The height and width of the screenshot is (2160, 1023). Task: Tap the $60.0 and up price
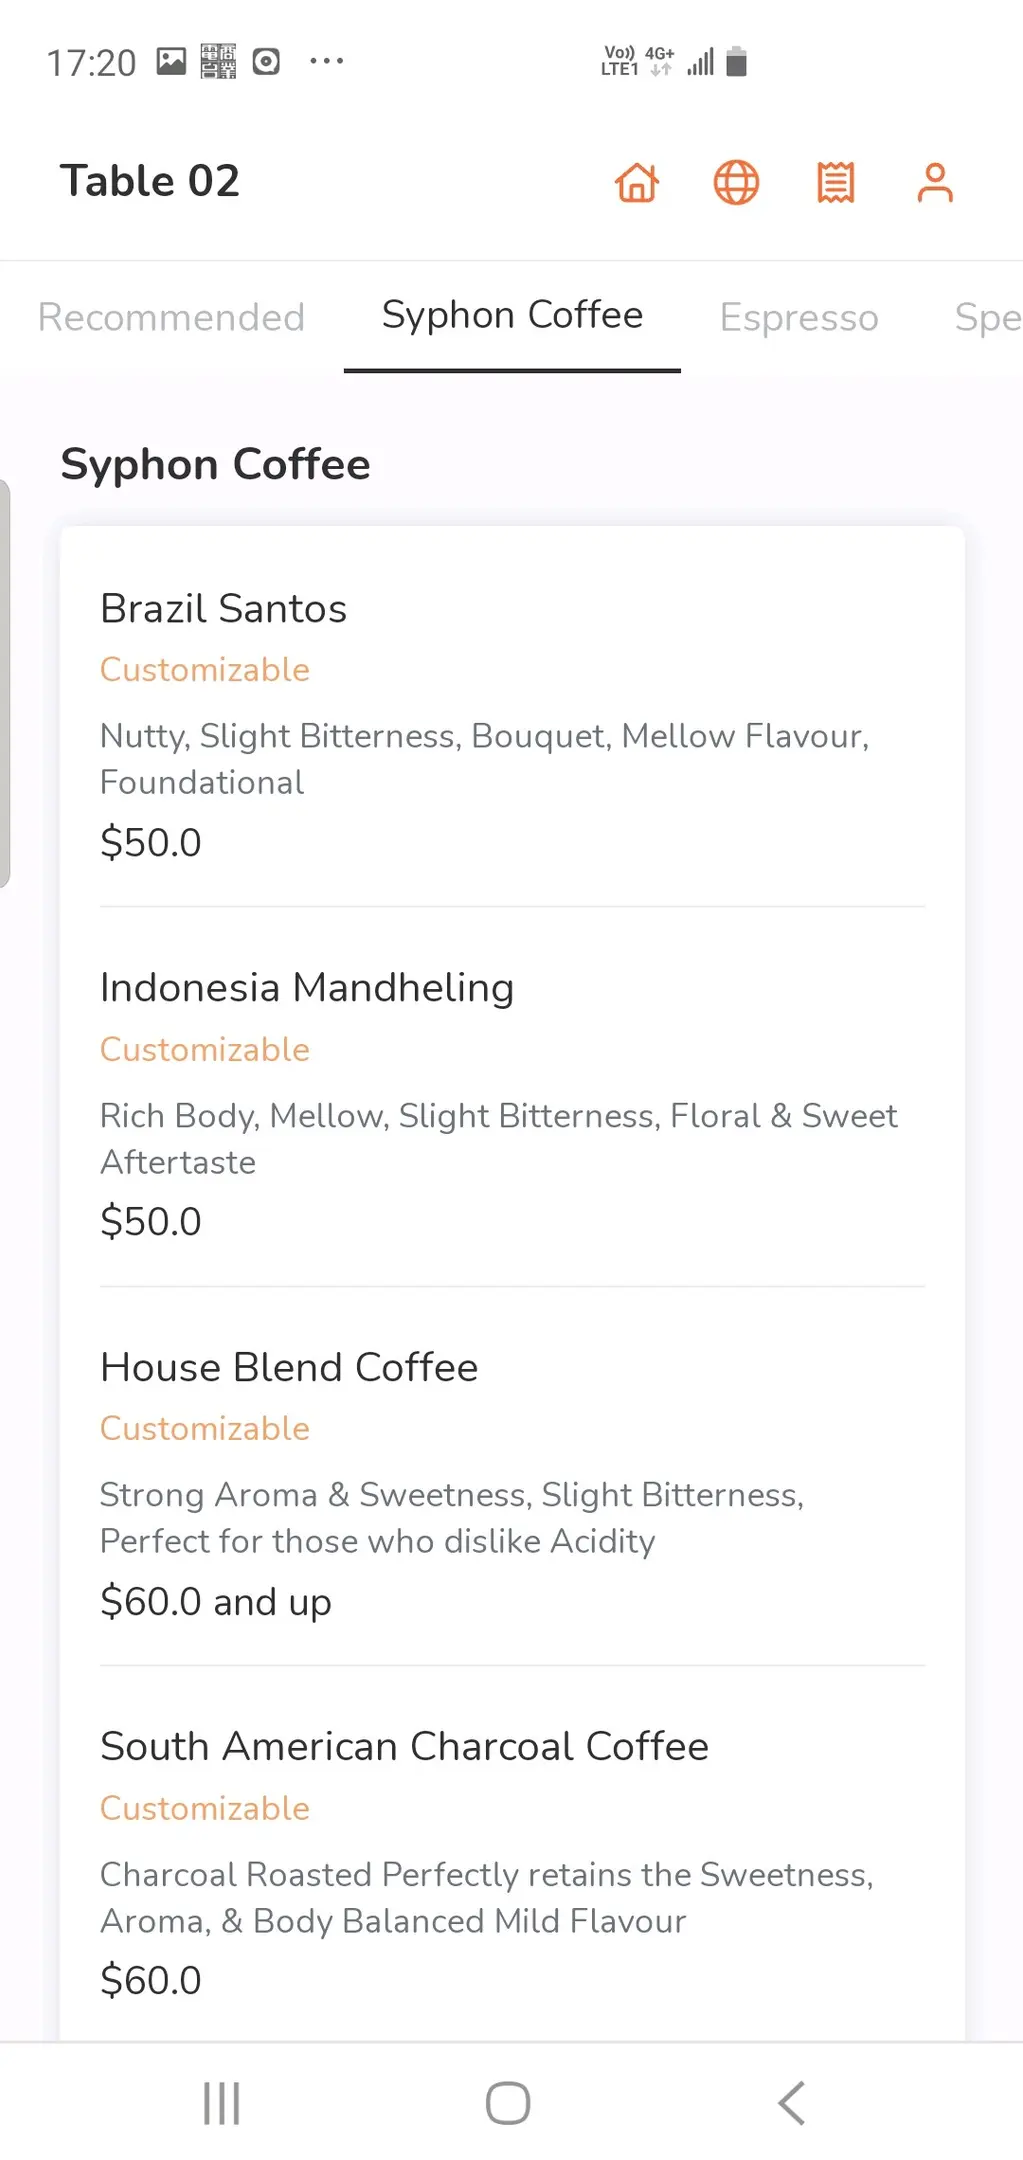[x=216, y=1602]
